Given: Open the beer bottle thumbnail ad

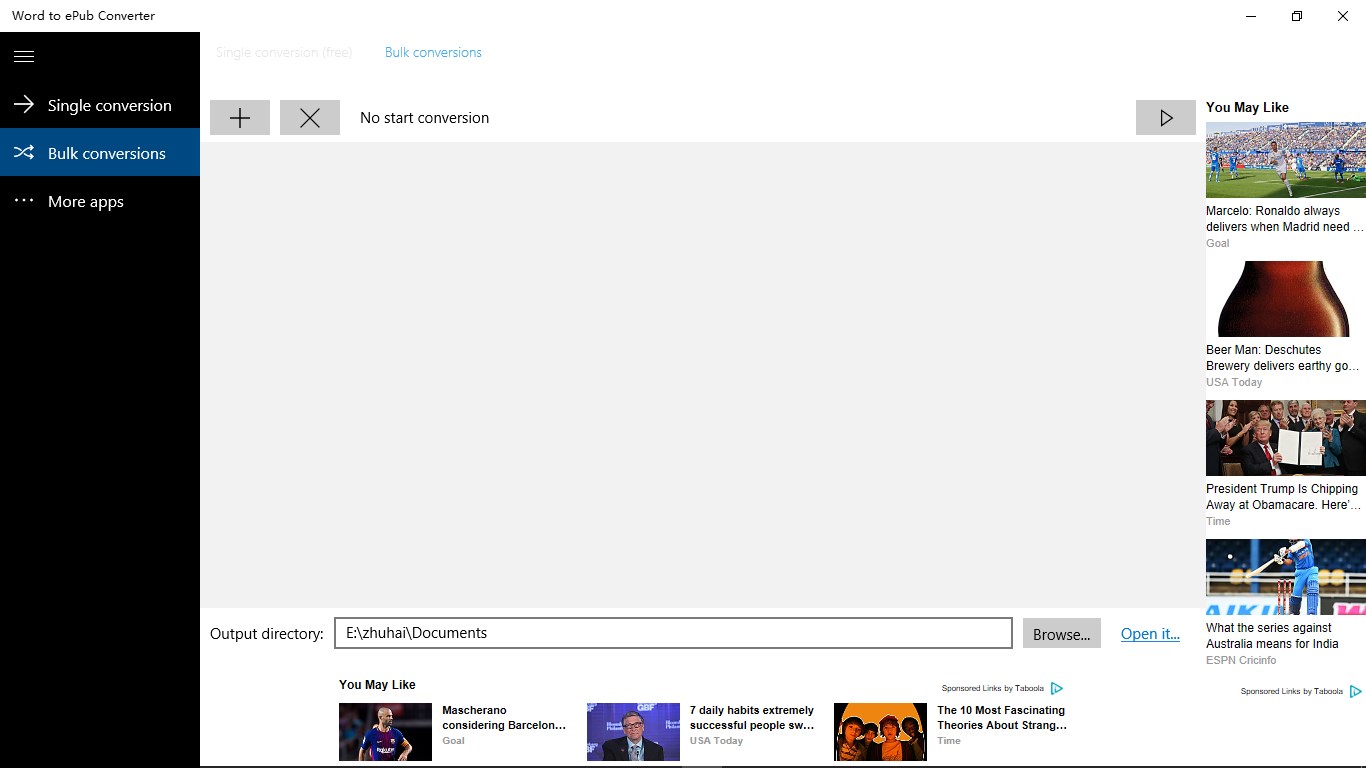Looking at the screenshot, I should click(1285, 299).
